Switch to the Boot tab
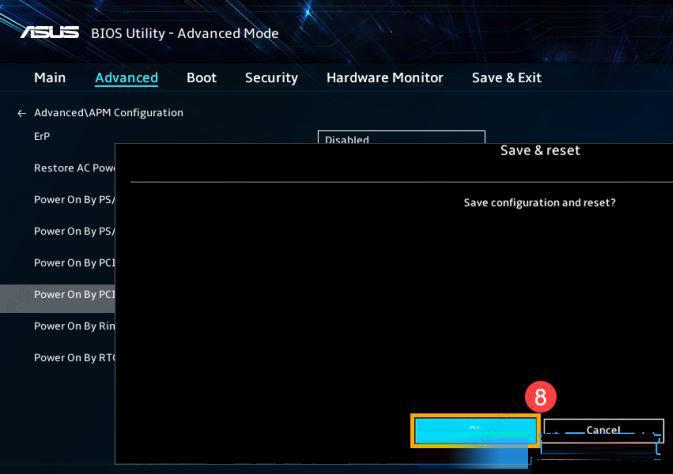This screenshot has height=474, width=673. (201, 78)
